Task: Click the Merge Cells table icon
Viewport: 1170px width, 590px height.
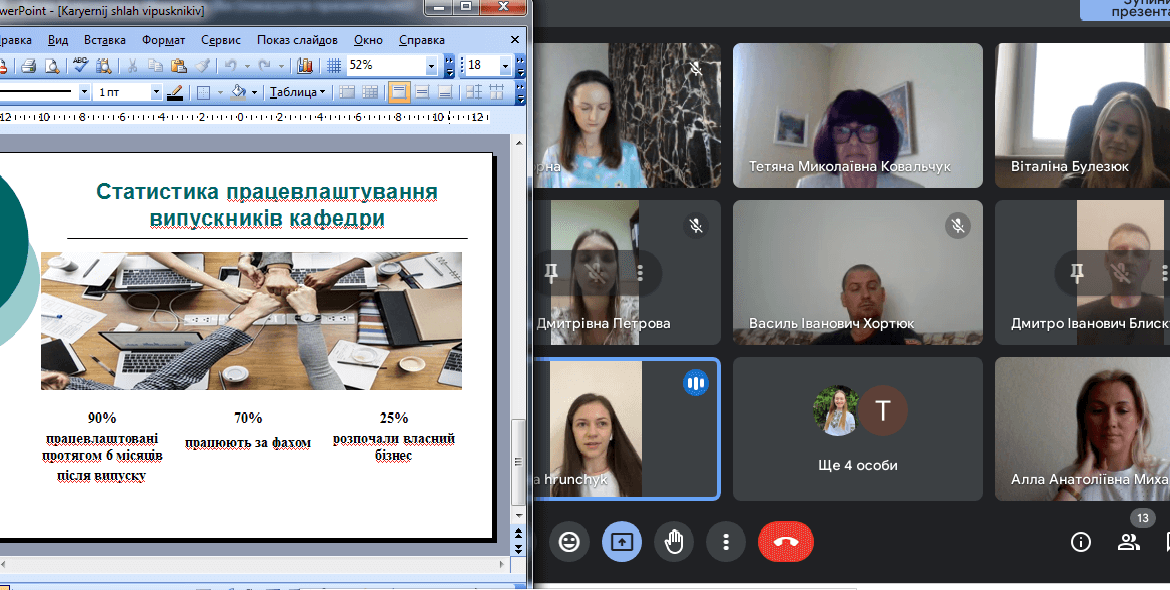Action: [x=346, y=92]
